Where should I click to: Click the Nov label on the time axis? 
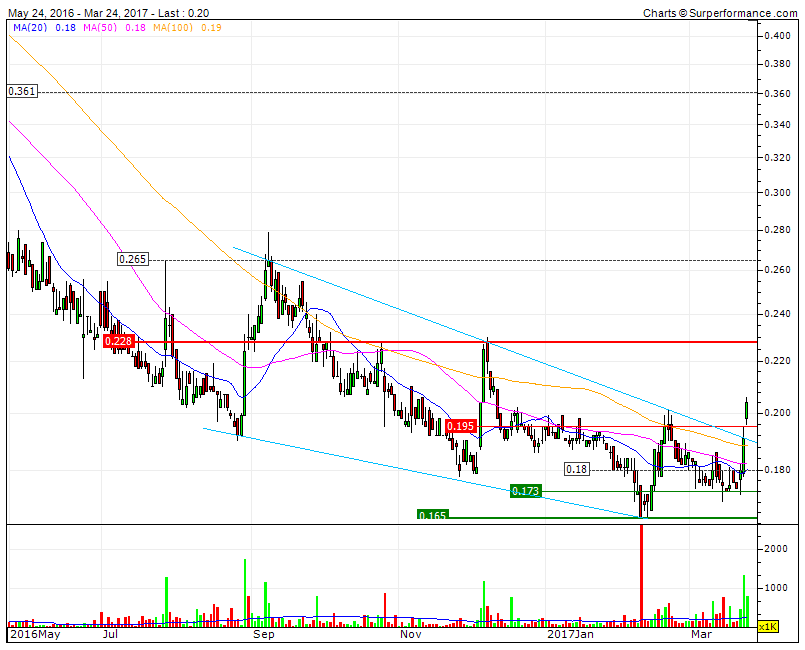click(411, 634)
